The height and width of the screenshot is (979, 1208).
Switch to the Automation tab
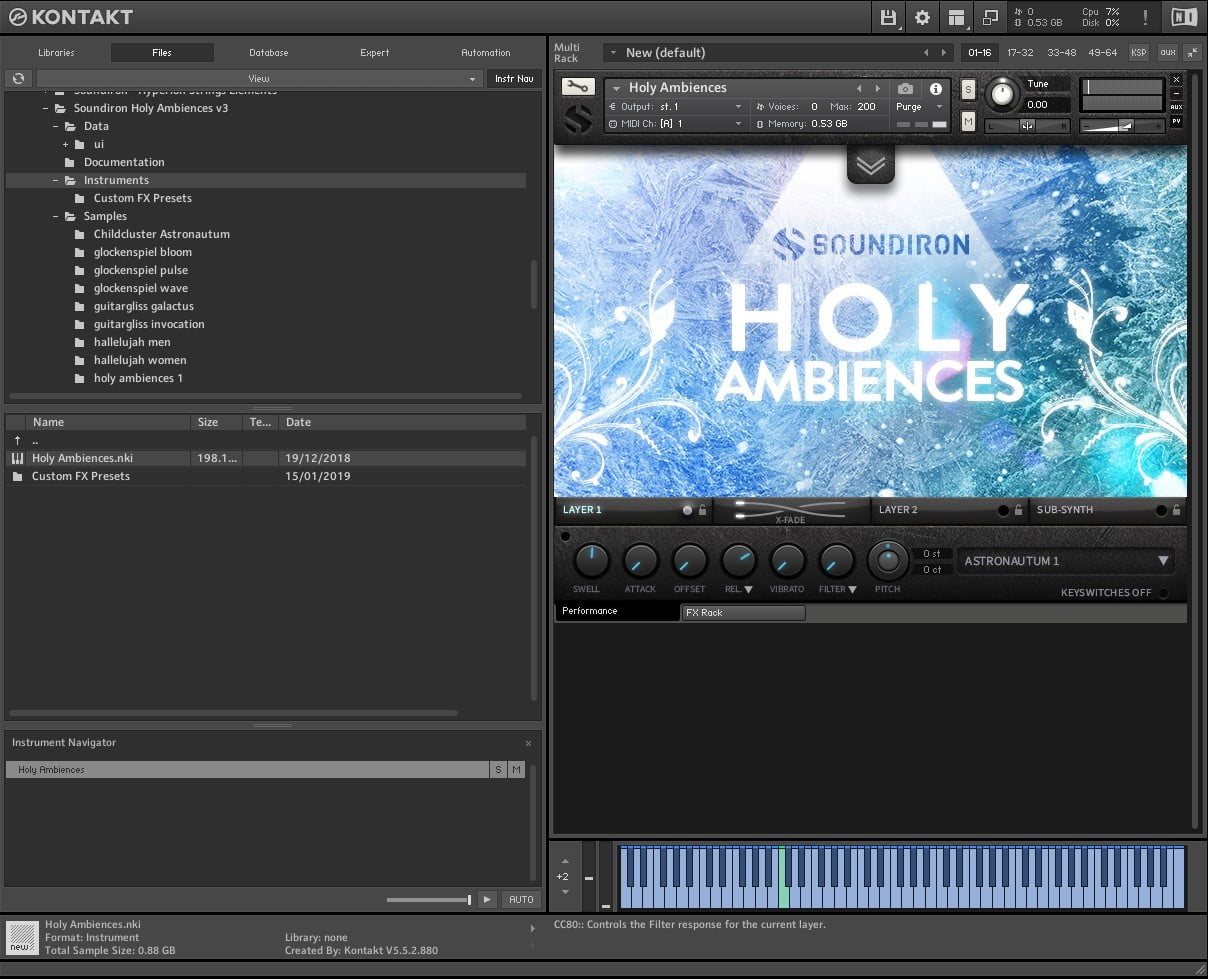point(486,53)
